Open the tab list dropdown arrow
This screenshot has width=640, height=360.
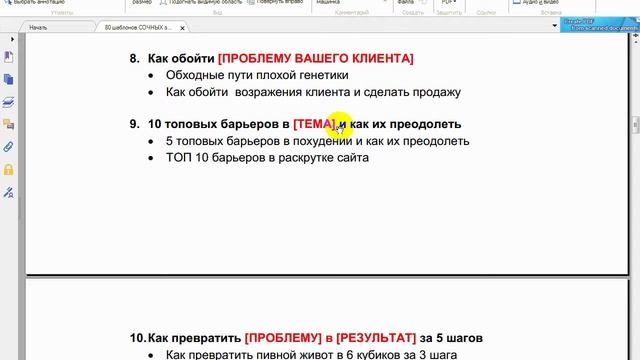(x=555, y=26)
